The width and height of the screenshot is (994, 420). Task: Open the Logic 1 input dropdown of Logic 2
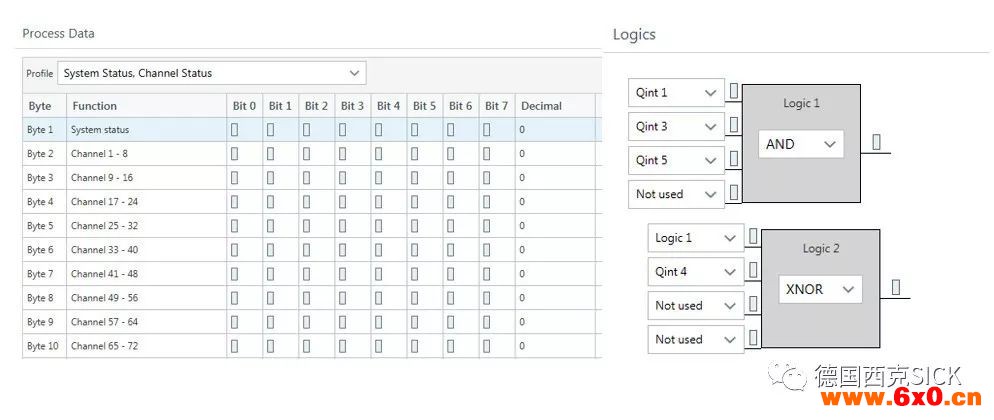tap(695, 238)
